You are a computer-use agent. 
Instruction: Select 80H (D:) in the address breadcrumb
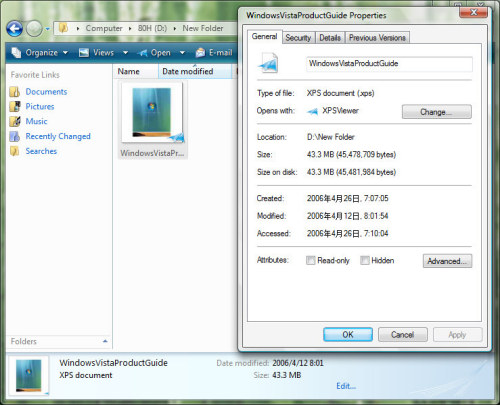(152, 28)
